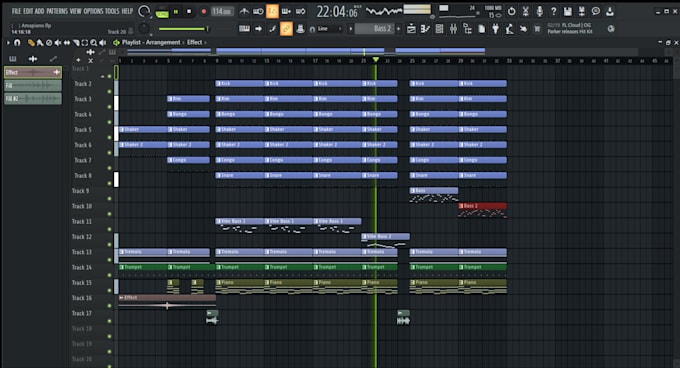680x368 pixels.
Task: Mute Track 16 with its green dot
Action: [x=109, y=306]
